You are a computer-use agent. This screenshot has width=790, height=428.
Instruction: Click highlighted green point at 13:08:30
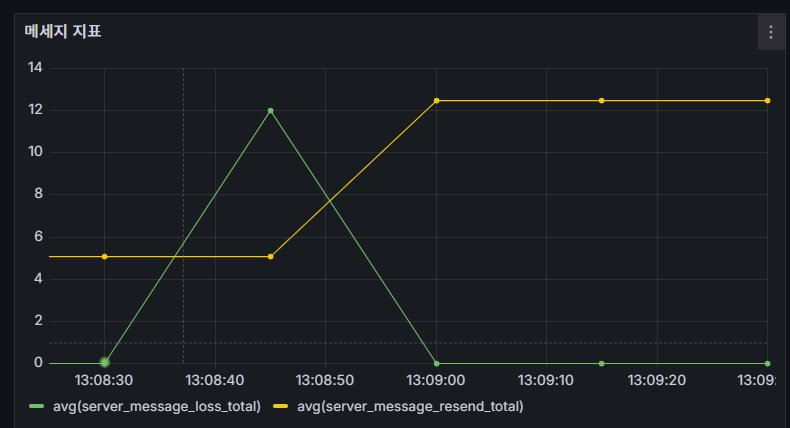[104, 362]
